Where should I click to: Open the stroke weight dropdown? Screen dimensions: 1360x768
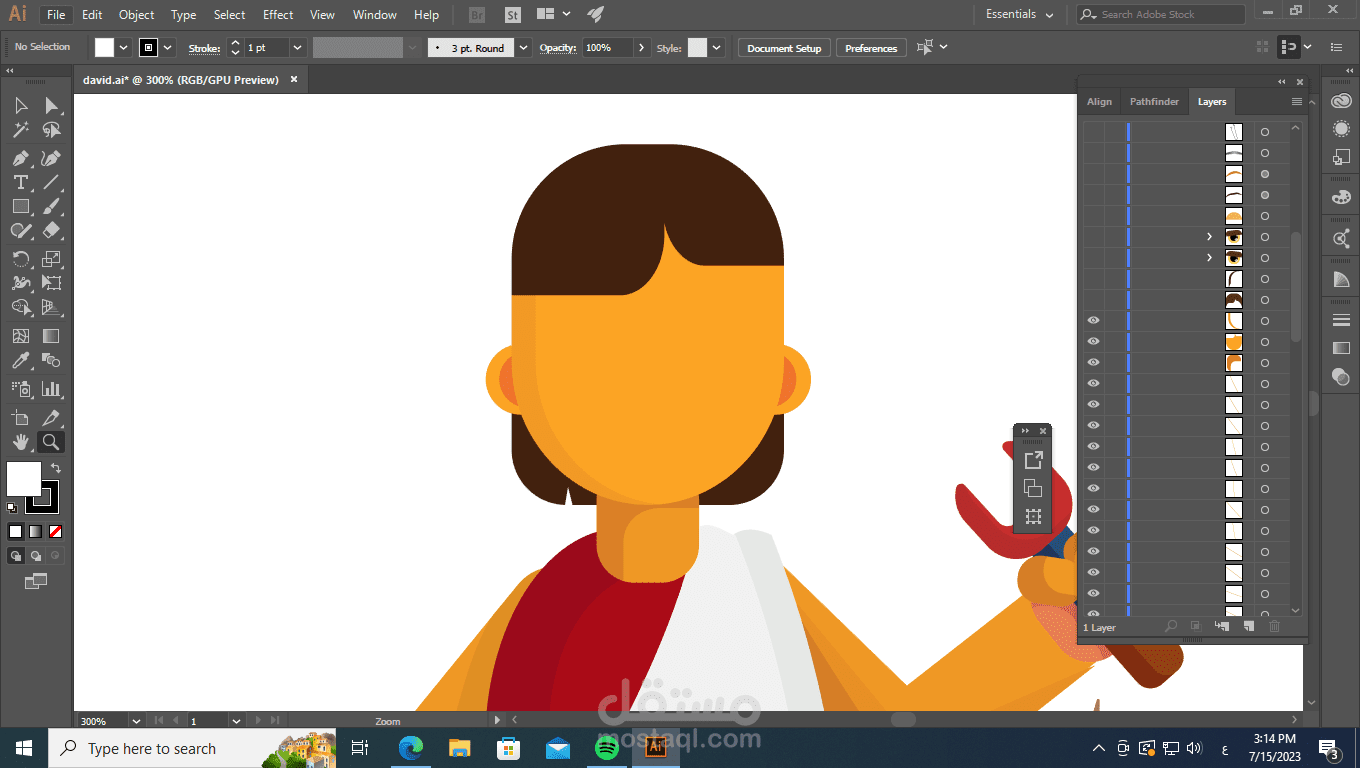pyautogui.click(x=297, y=48)
